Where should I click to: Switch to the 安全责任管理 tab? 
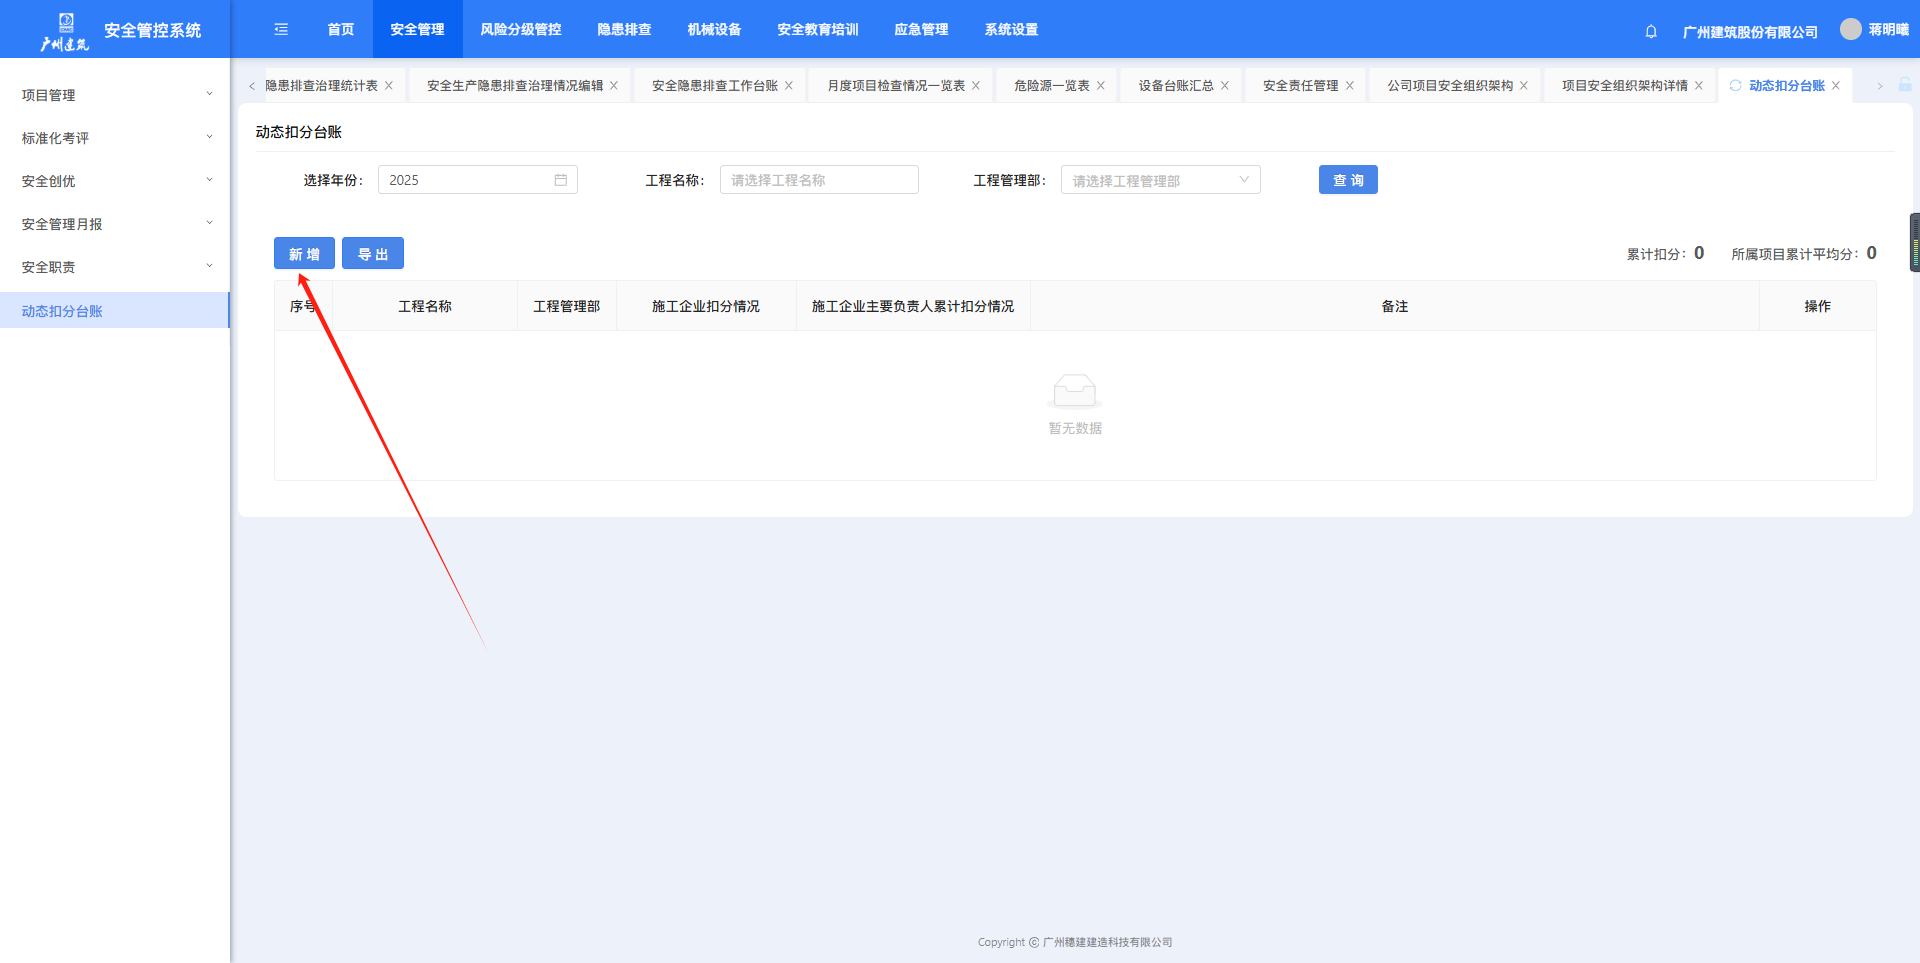click(1299, 86)
